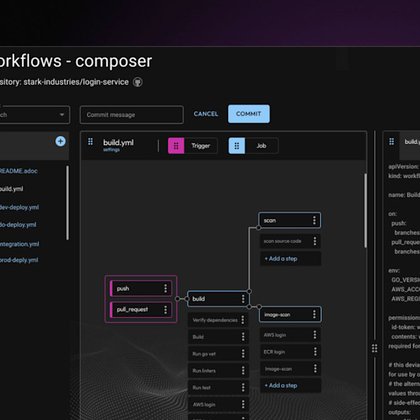Viewport: 420px width, 420px height.
Task: Click the right YAML panel drag handle
Action: 392,142
